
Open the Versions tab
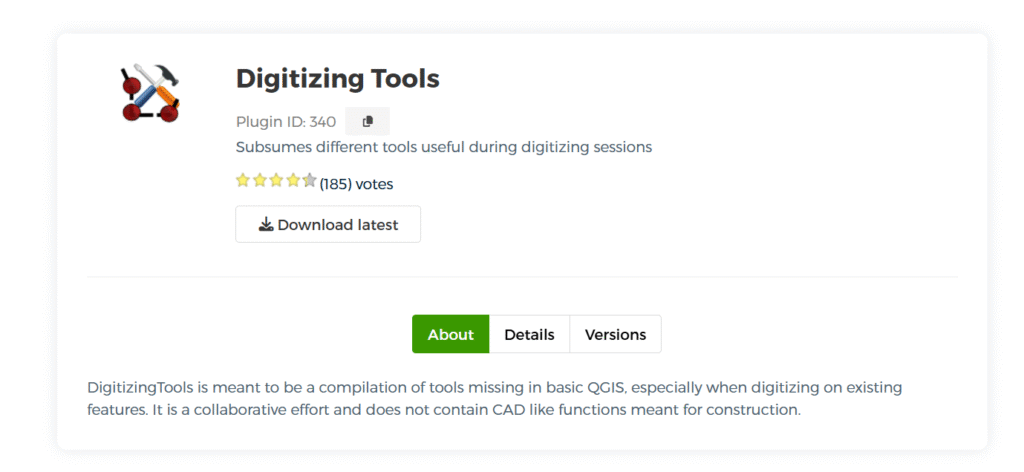click(615, 334)
